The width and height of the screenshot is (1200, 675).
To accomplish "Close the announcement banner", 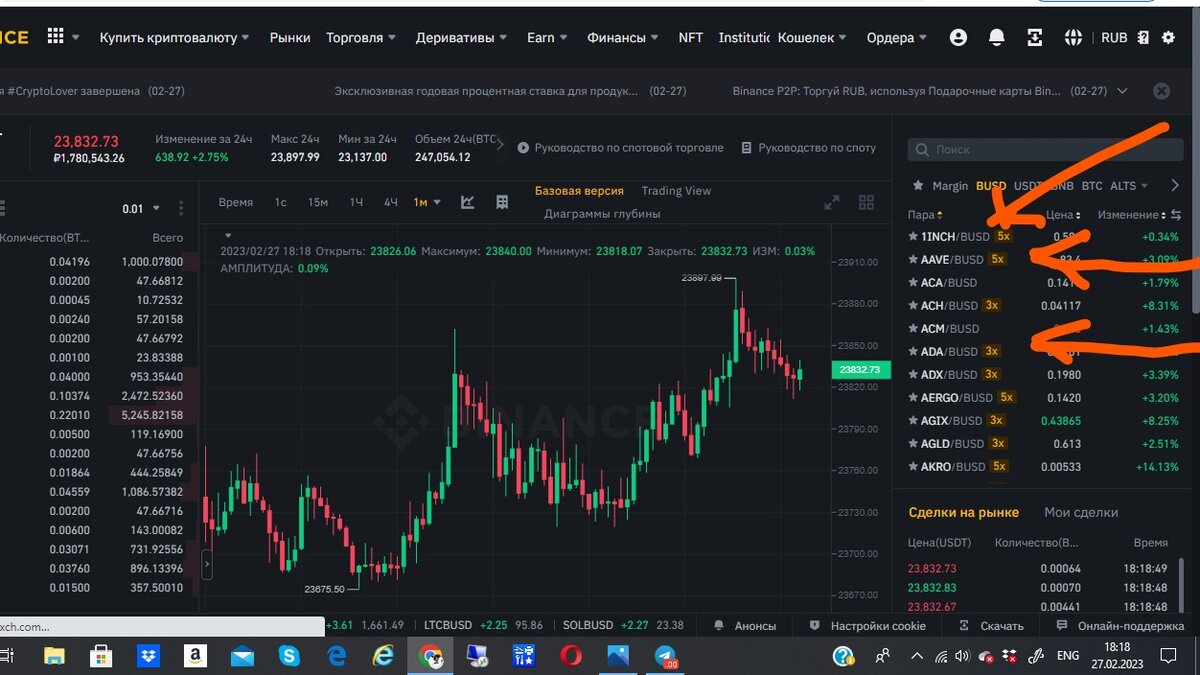I will coord(1161,91).
